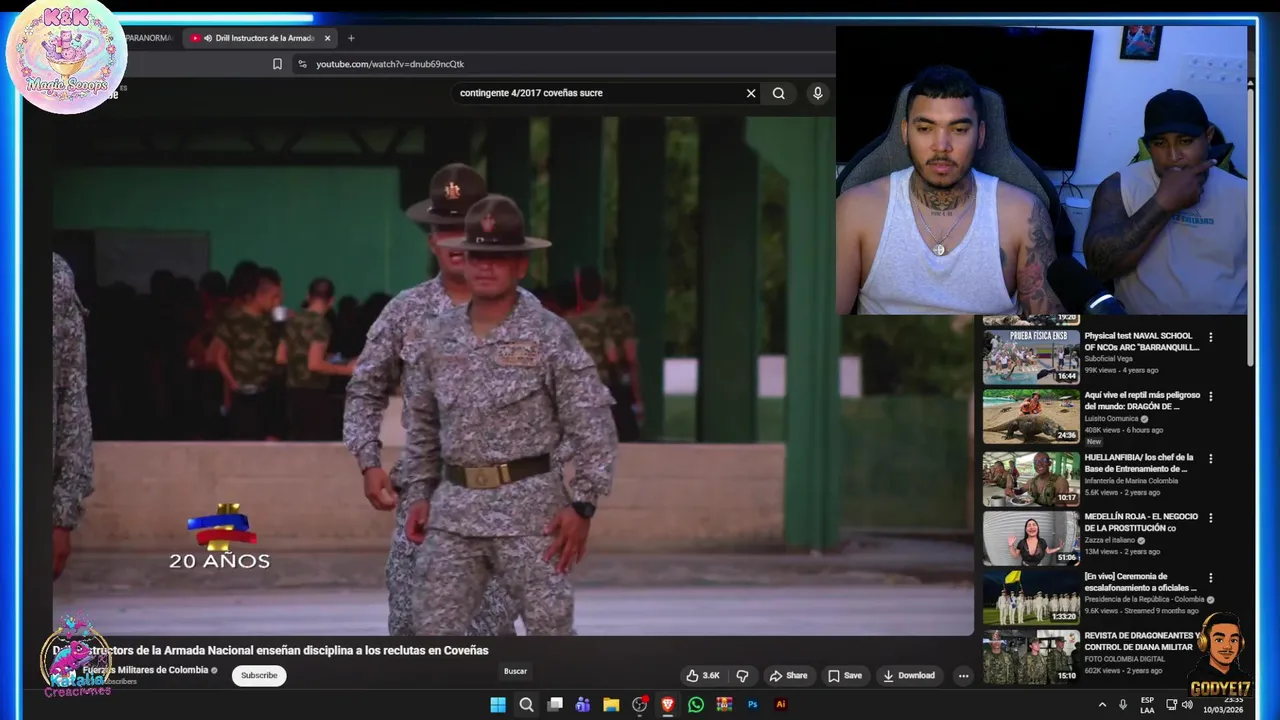Open Ceremonia de escalafonamiento video thumbnail

coord(1031,597)
